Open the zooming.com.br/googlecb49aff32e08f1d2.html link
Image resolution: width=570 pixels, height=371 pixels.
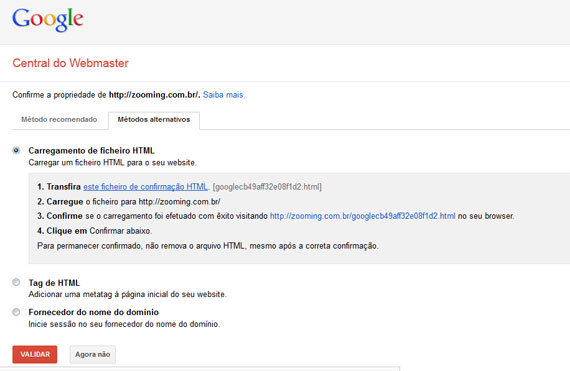tap(362, 216)
